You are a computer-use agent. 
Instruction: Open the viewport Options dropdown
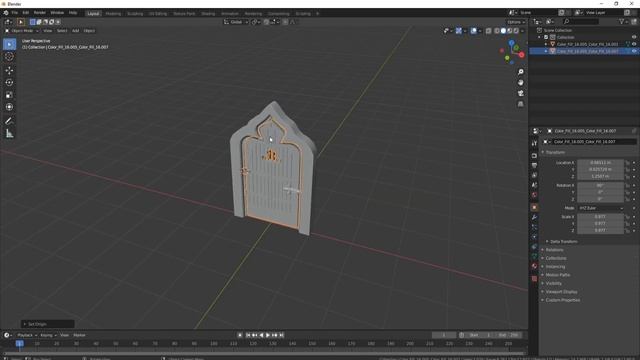[516, 22]
